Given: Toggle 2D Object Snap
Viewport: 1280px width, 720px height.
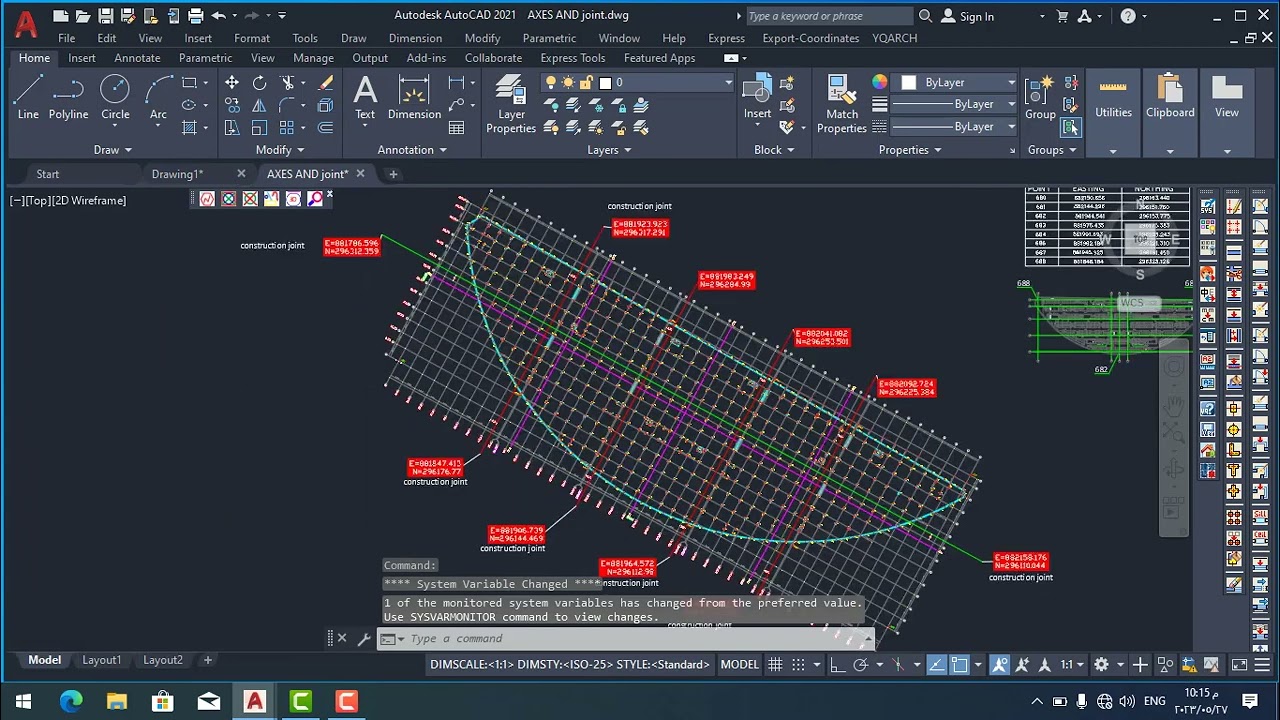Looking at the screenshot, I should click(959, 665).
